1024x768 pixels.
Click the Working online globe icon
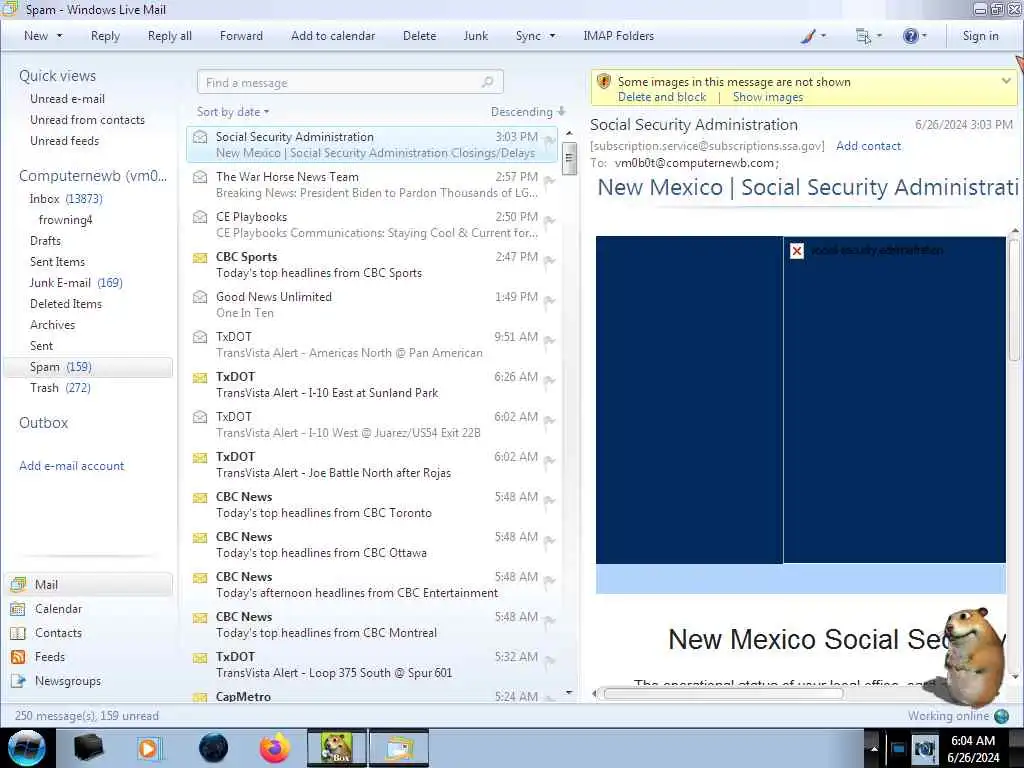1001,716
